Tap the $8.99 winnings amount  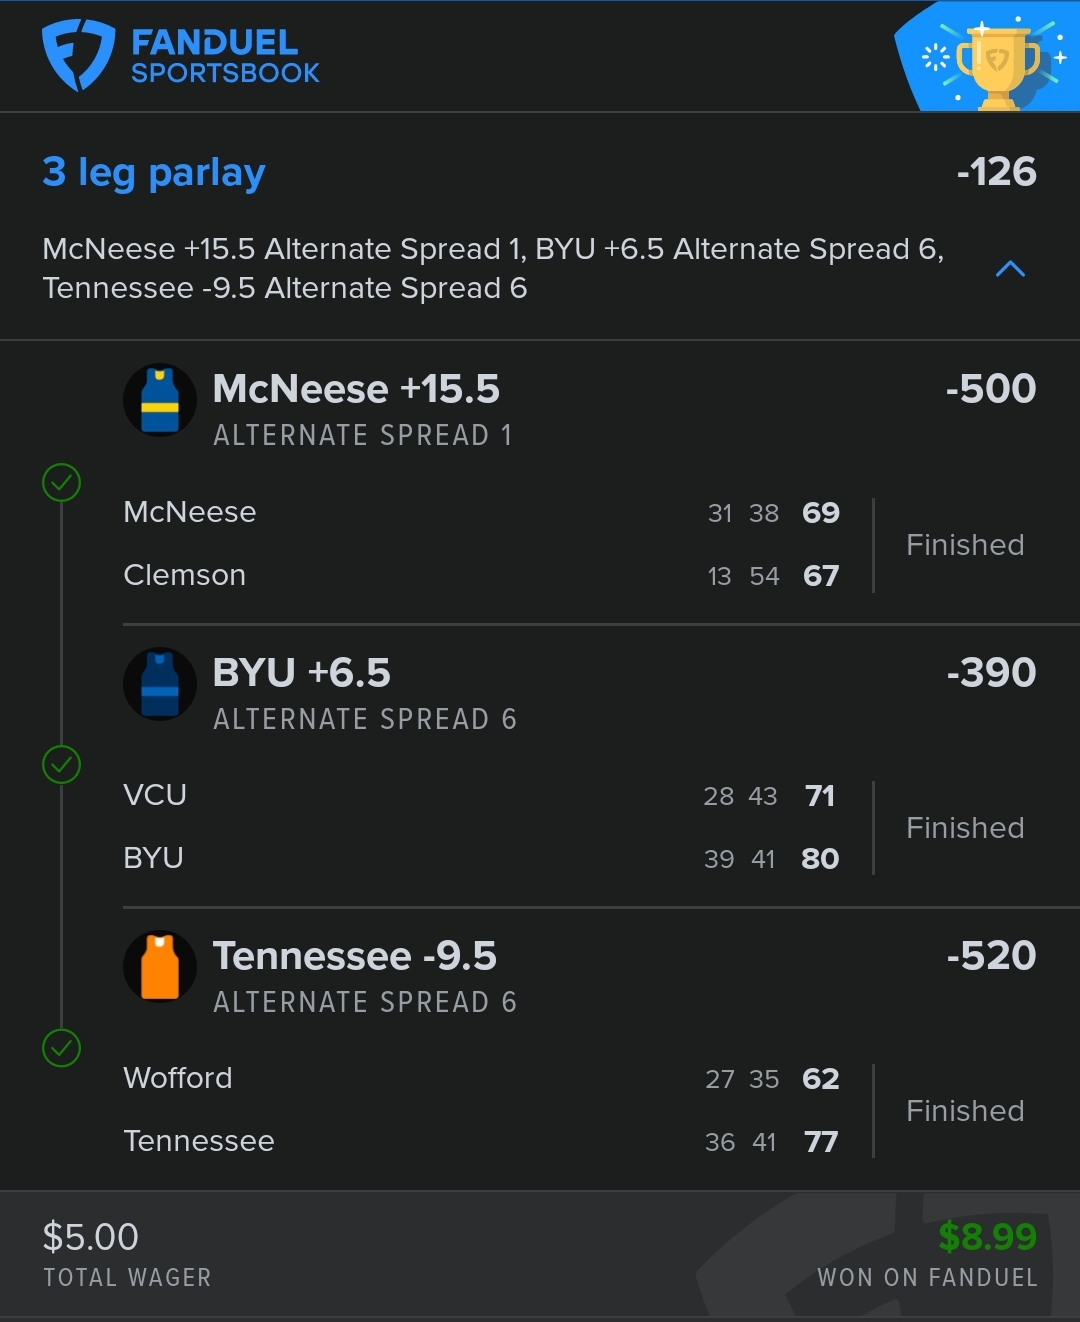point(987,1237)
